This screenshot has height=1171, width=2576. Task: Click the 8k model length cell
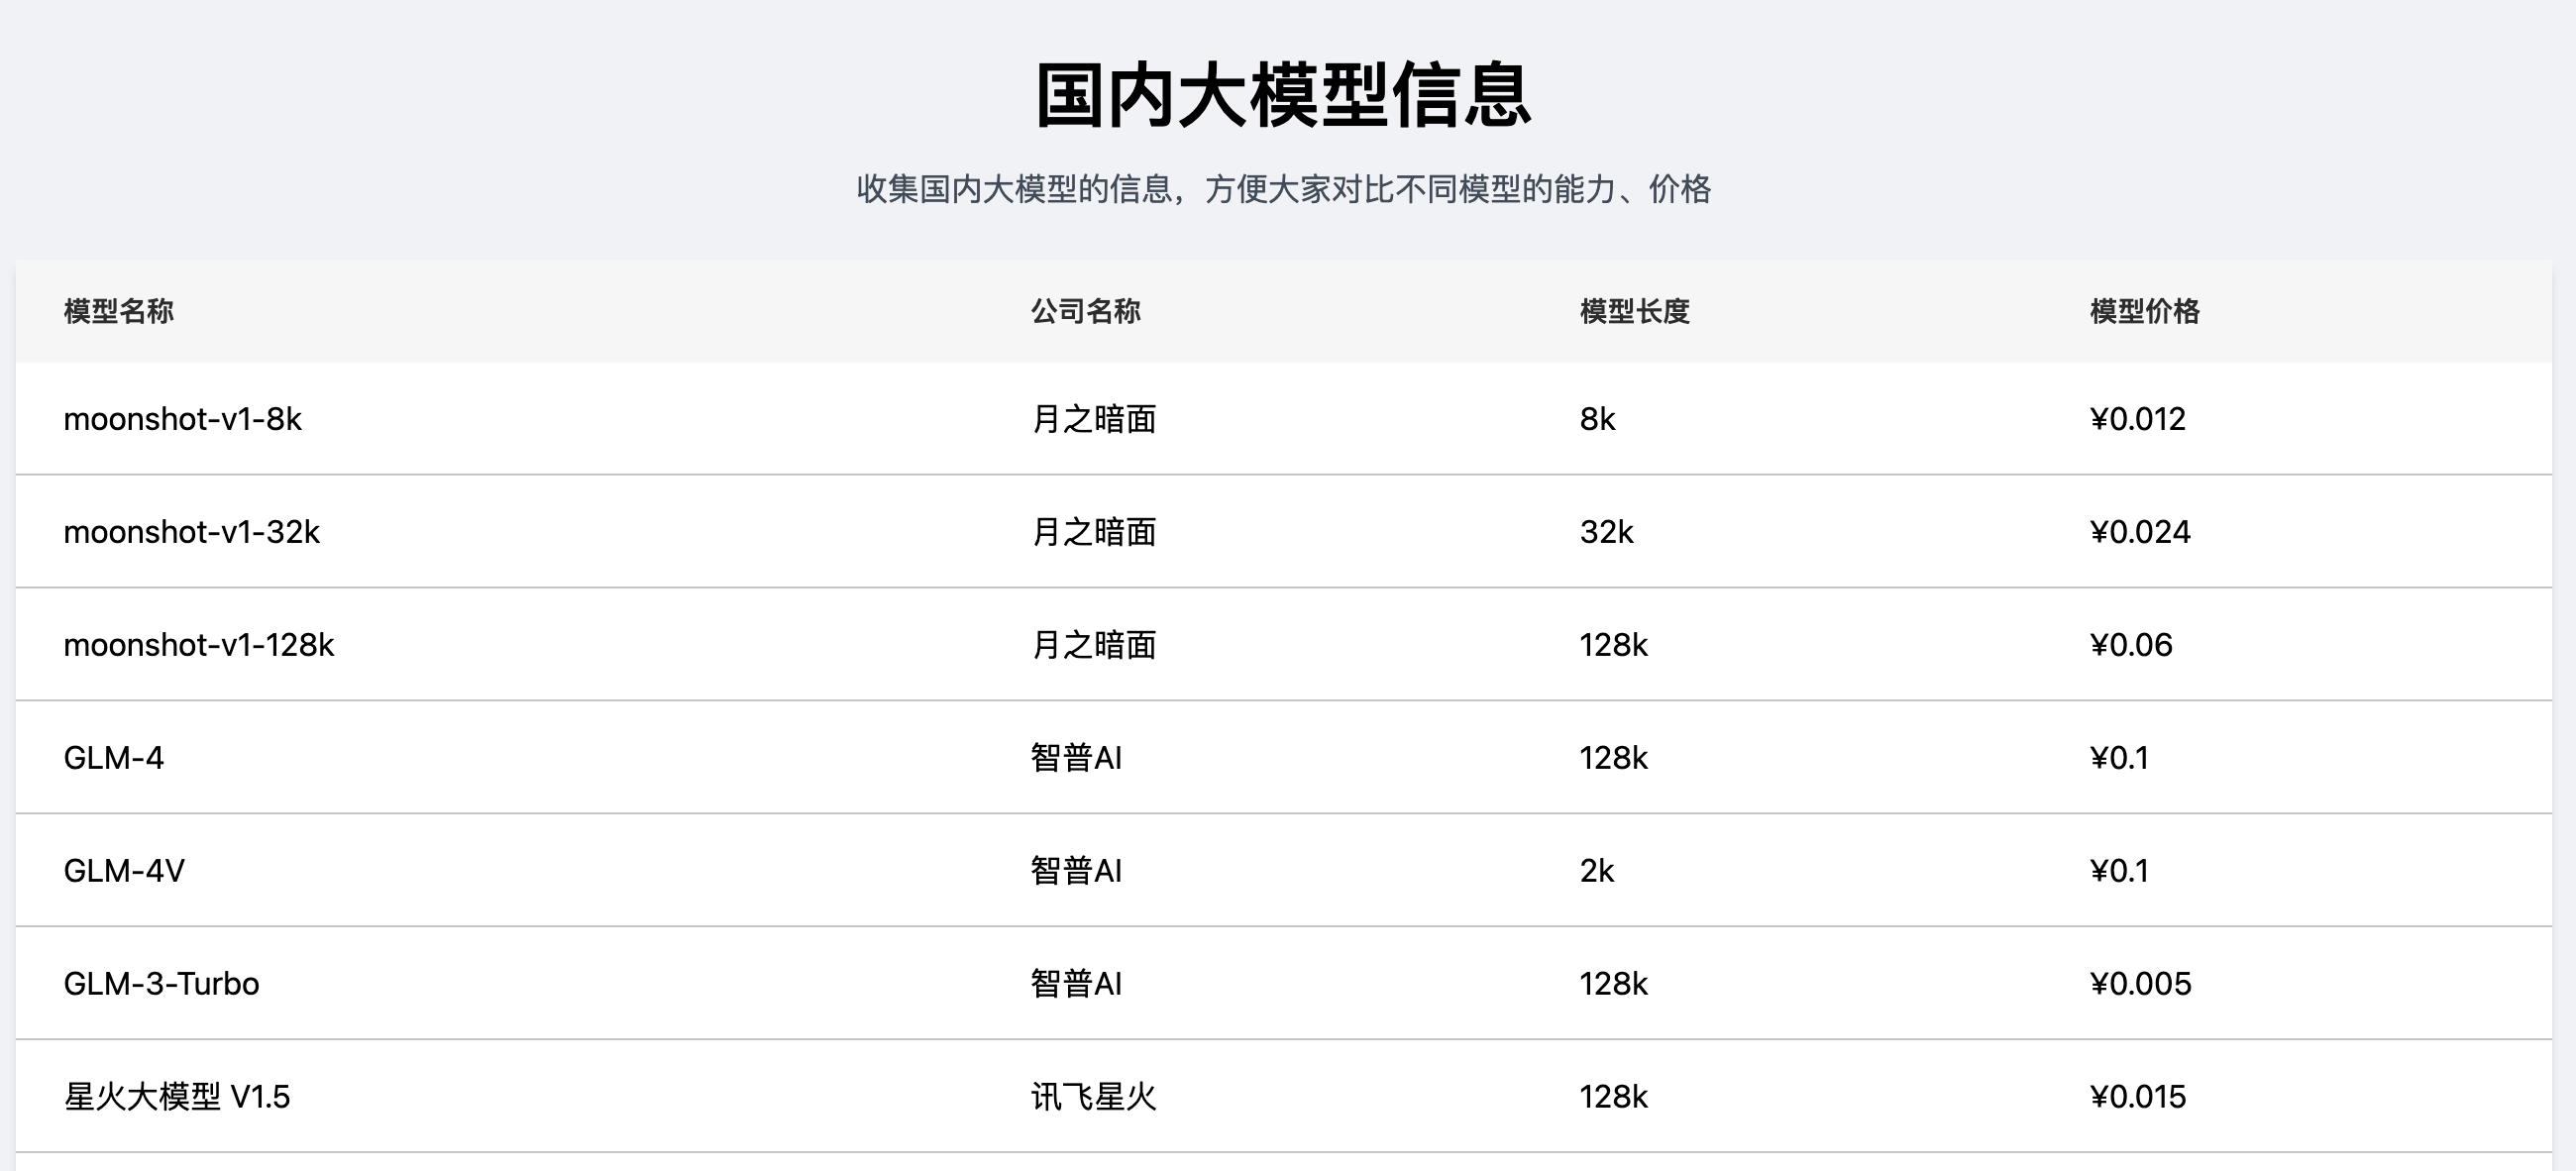[x=1597, y=419]
